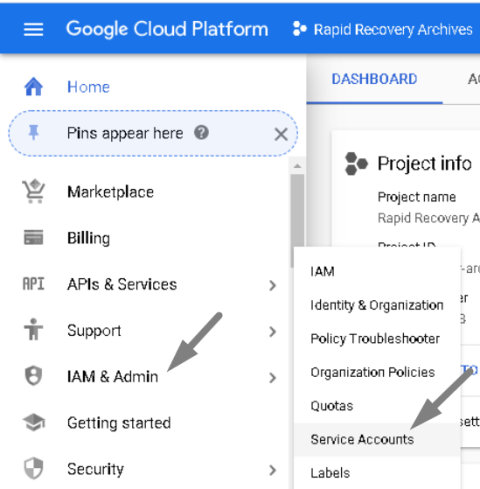Open the Support menu item
The image size is (480, 489).
click(94, 331)
